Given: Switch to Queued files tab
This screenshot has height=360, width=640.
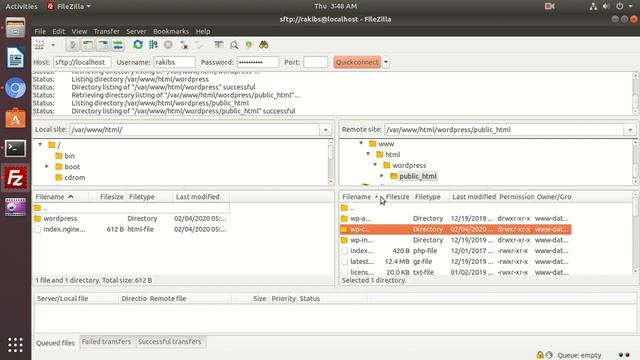Looking at the screenshot, I should pyautogui.click(x=55, y=343).
